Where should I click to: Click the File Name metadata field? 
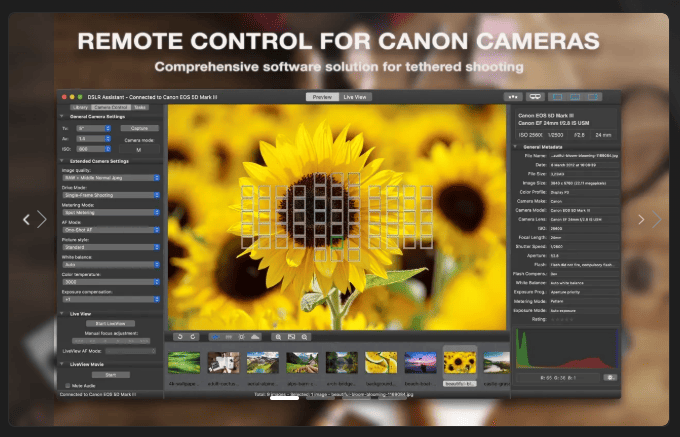click(x=584, y=156)
